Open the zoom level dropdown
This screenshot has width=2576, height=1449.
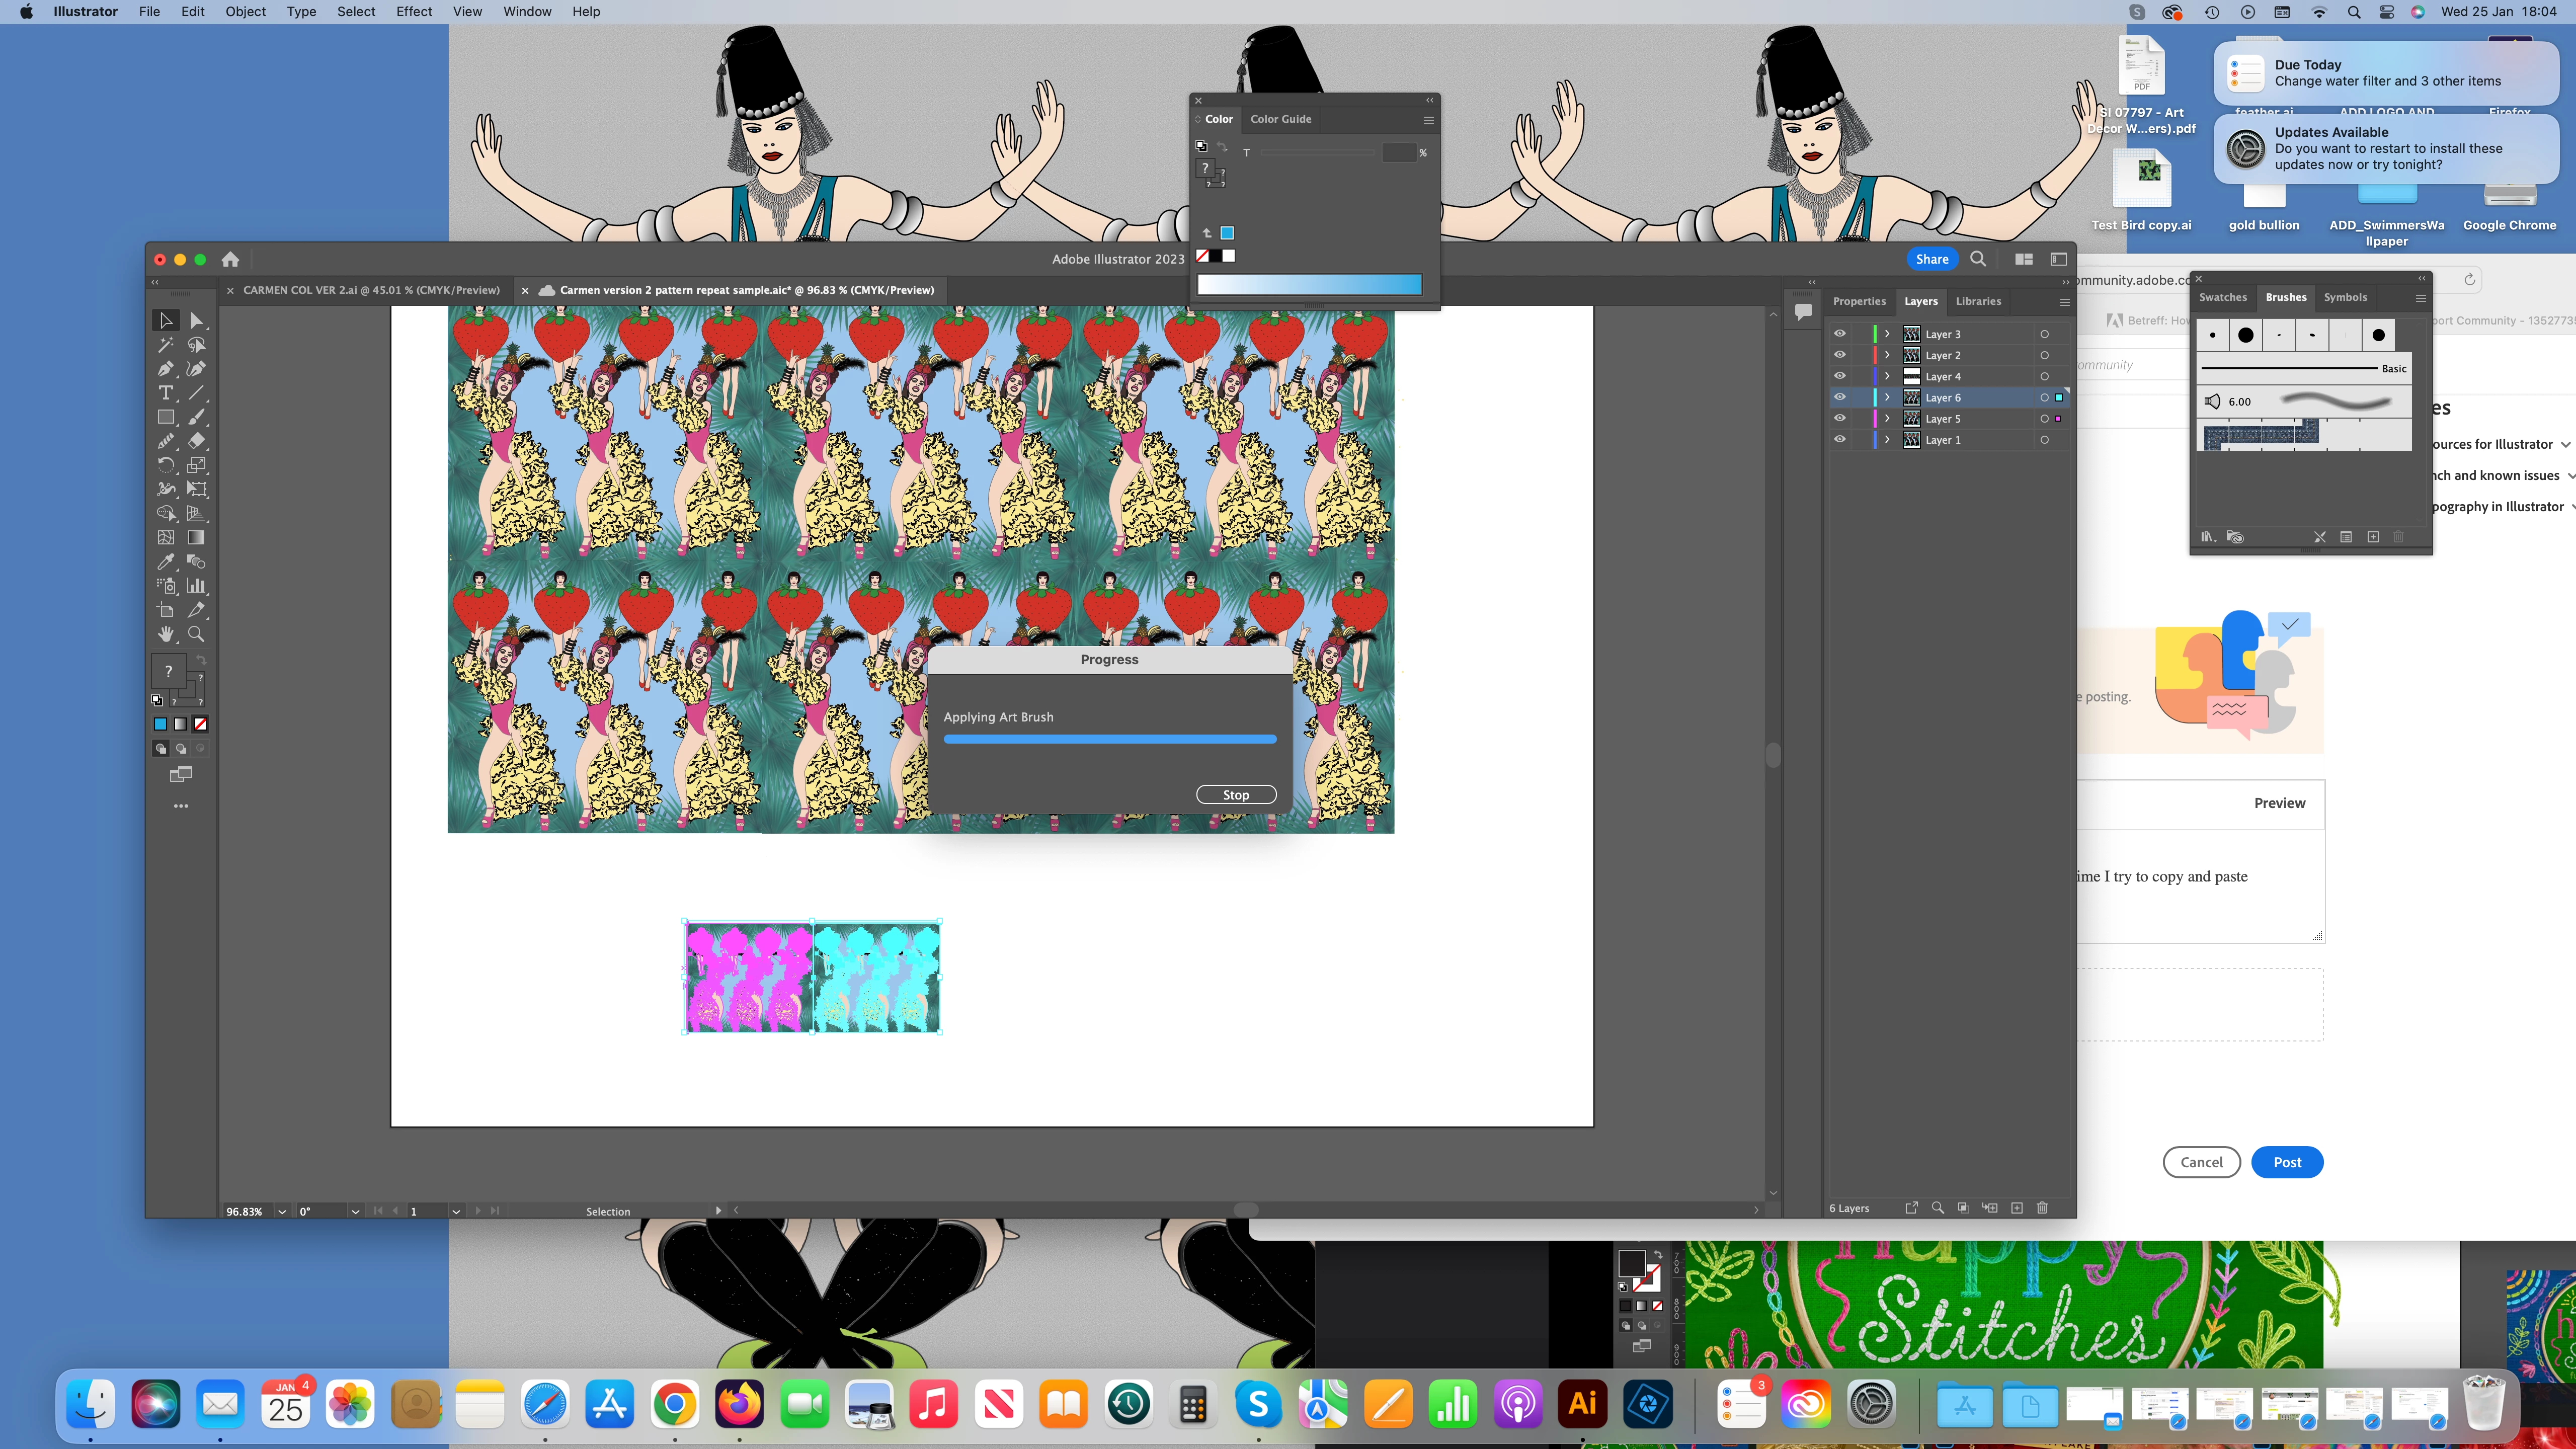(x=282, y=1211)
